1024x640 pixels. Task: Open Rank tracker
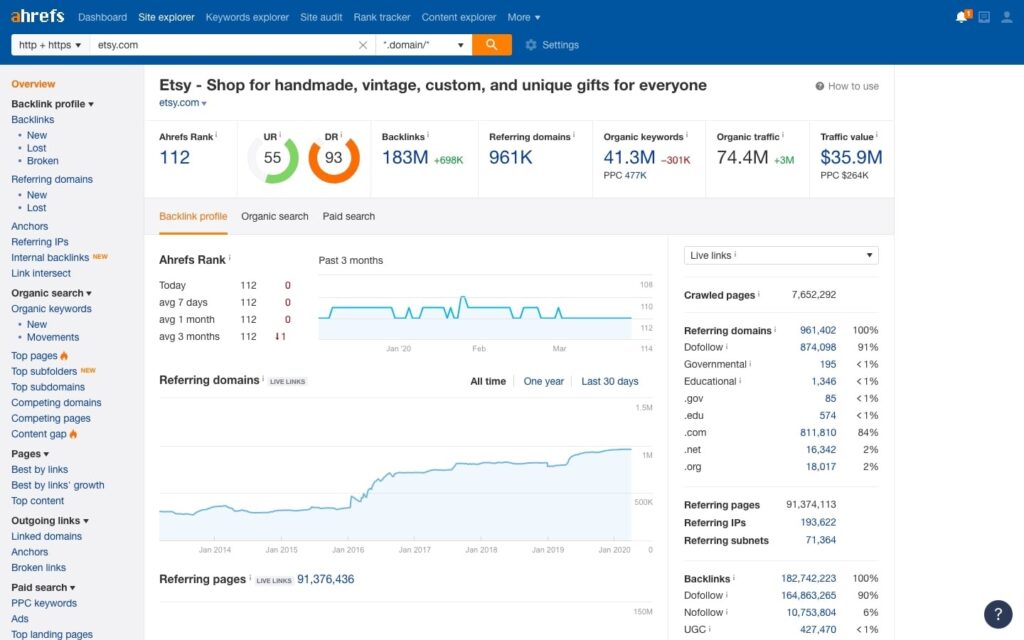point(381,18)
